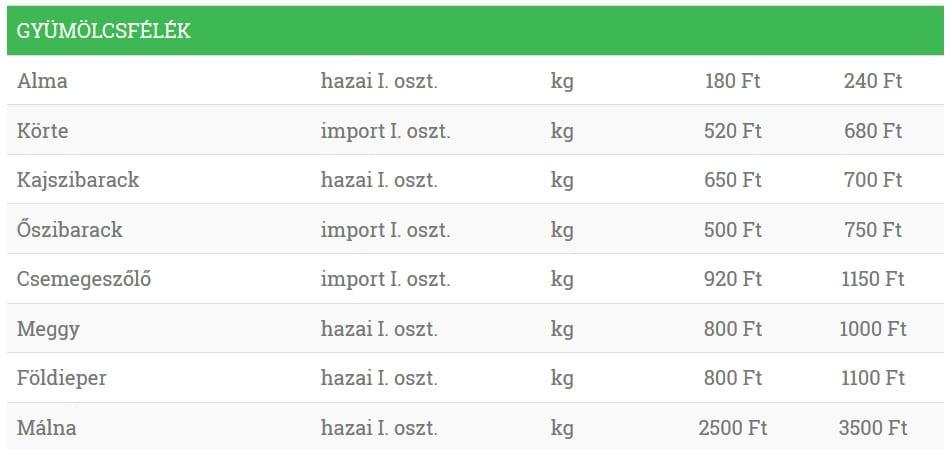Click the Körte product name

43,131
